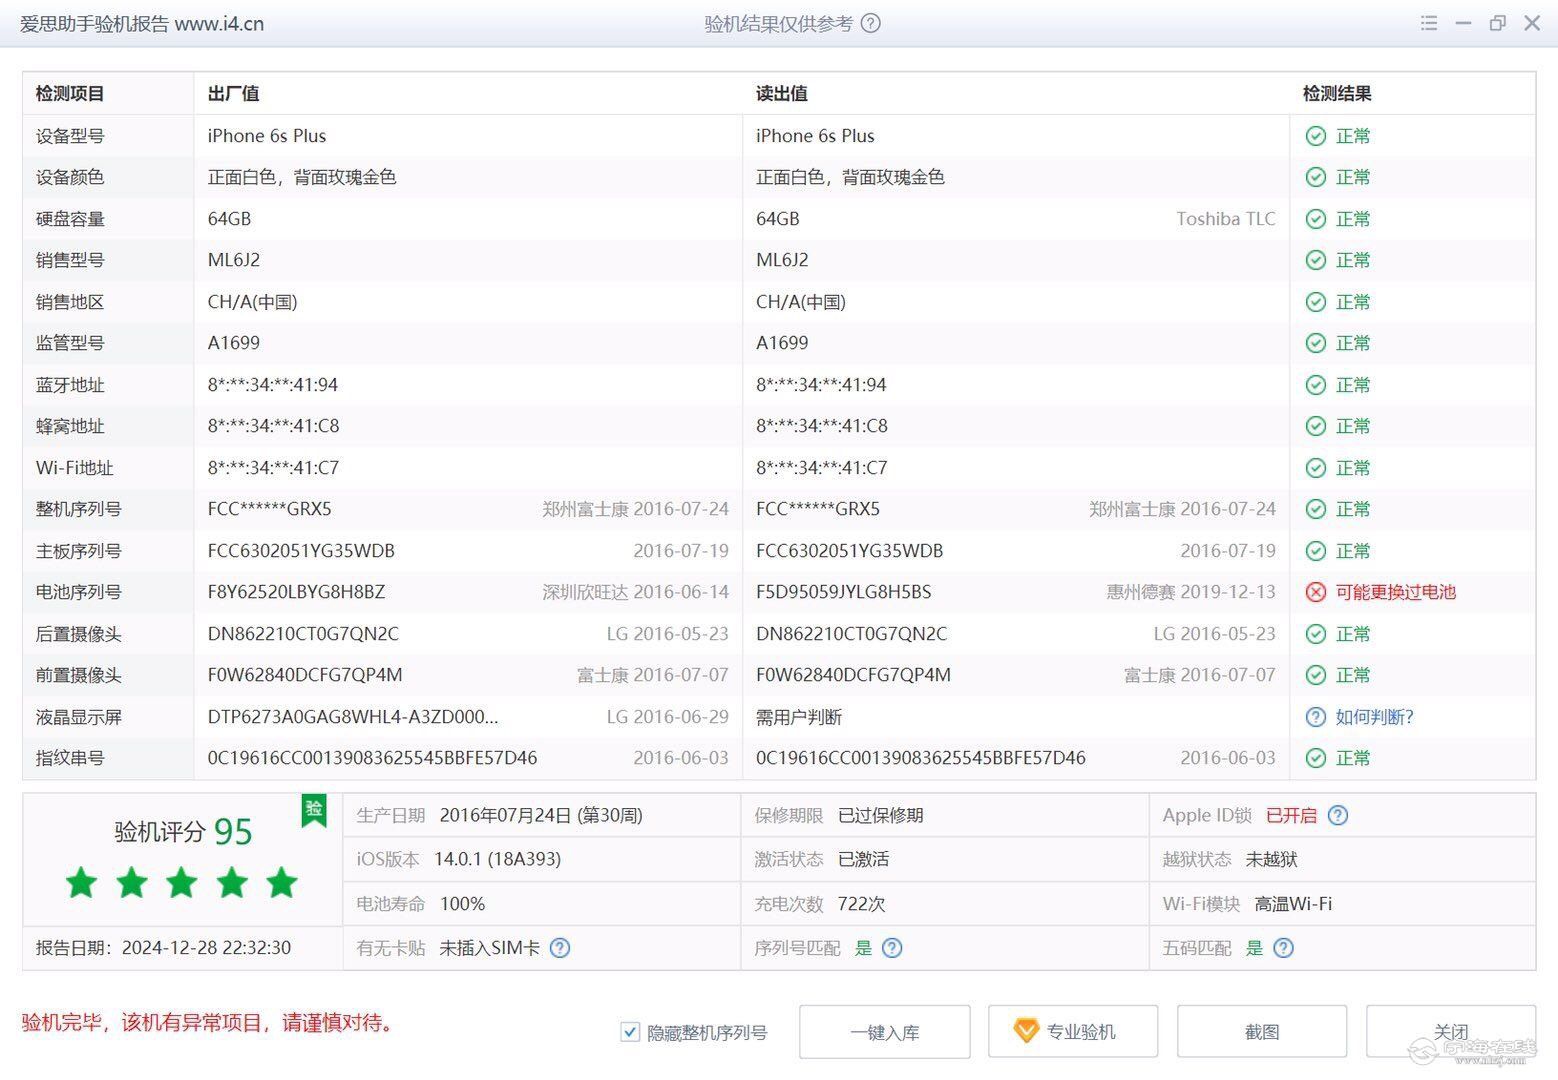Click the green check icon in 后置摄像头 row
The height and width of the screenshot is (1080, 1558).
coord(1316,634)
